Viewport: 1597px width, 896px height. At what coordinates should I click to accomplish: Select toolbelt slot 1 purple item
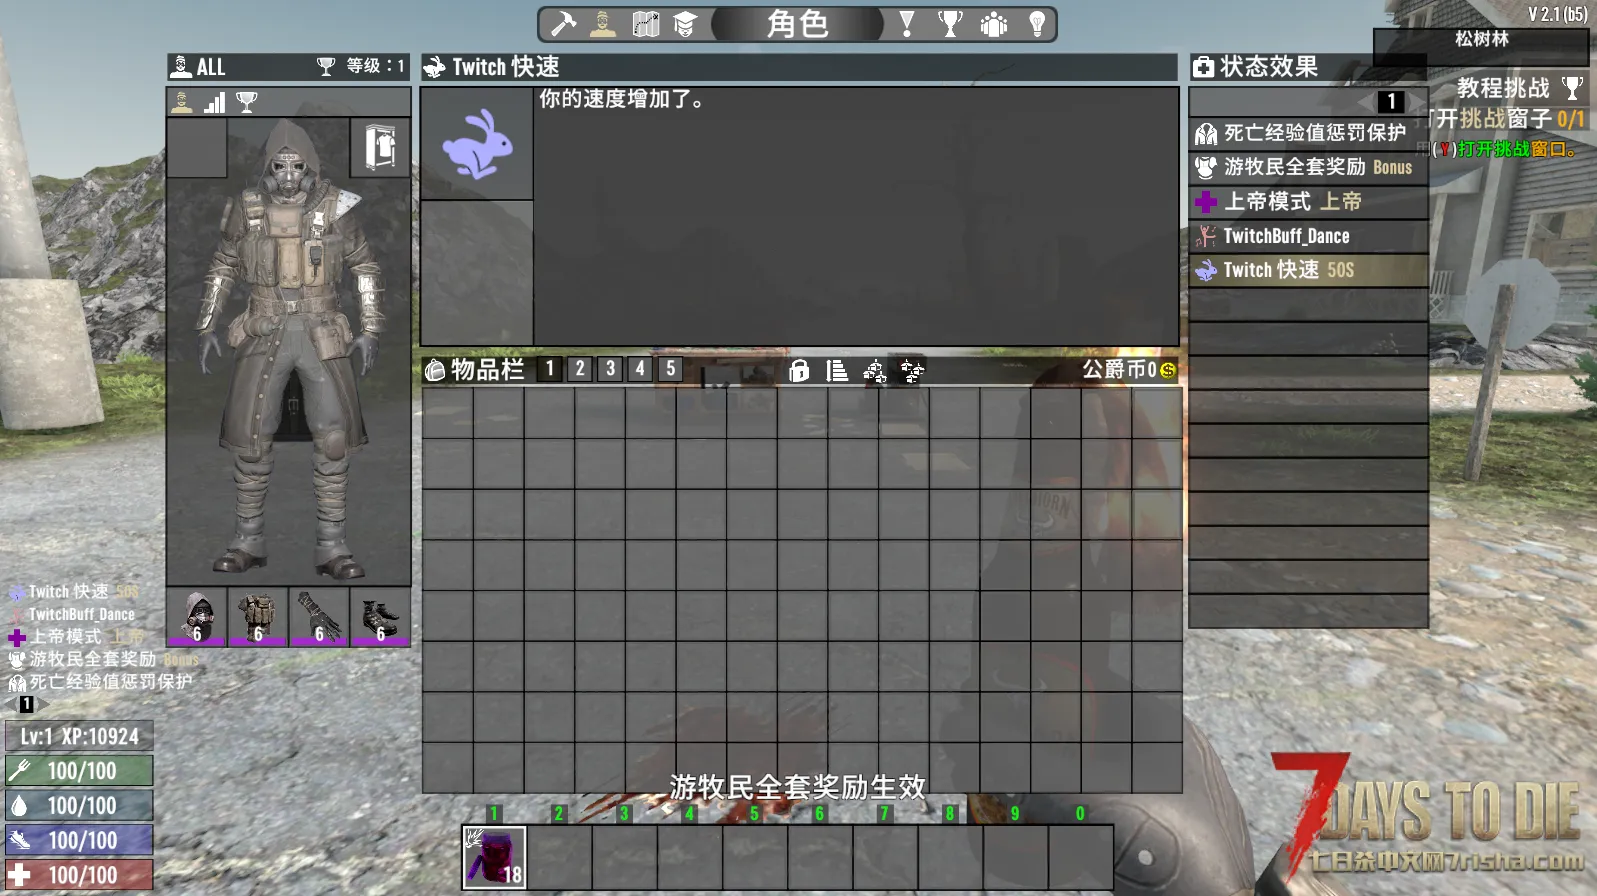(x=494, y=857)
